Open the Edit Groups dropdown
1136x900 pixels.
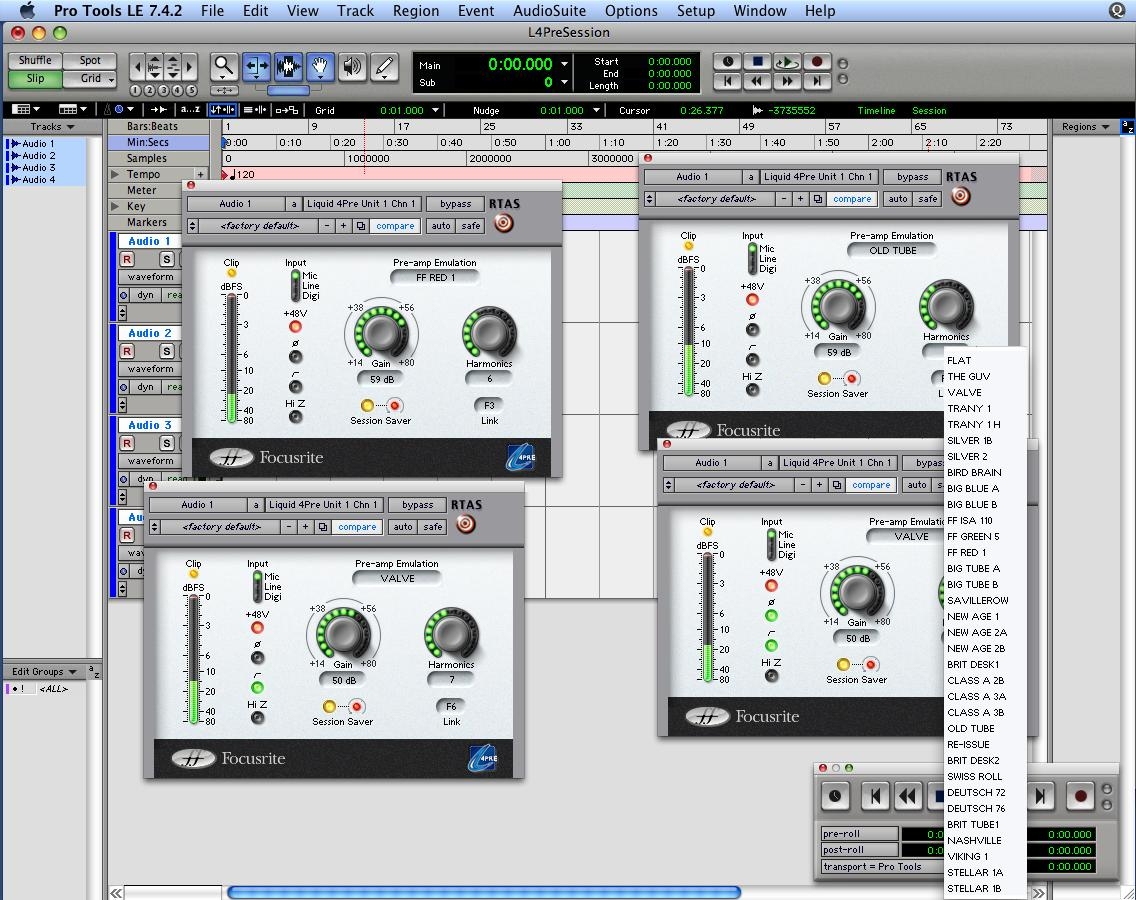[43, 672]
